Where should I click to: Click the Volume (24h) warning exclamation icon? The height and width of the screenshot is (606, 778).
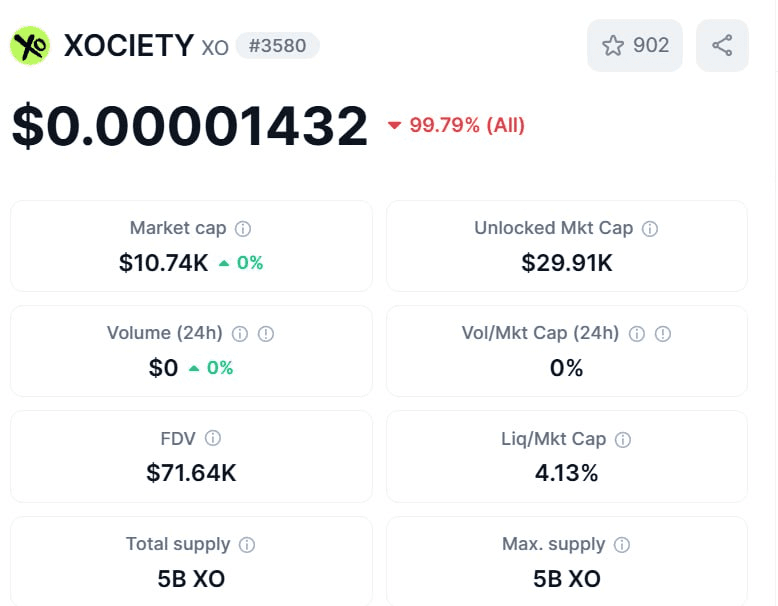click(x=265, y=334)
